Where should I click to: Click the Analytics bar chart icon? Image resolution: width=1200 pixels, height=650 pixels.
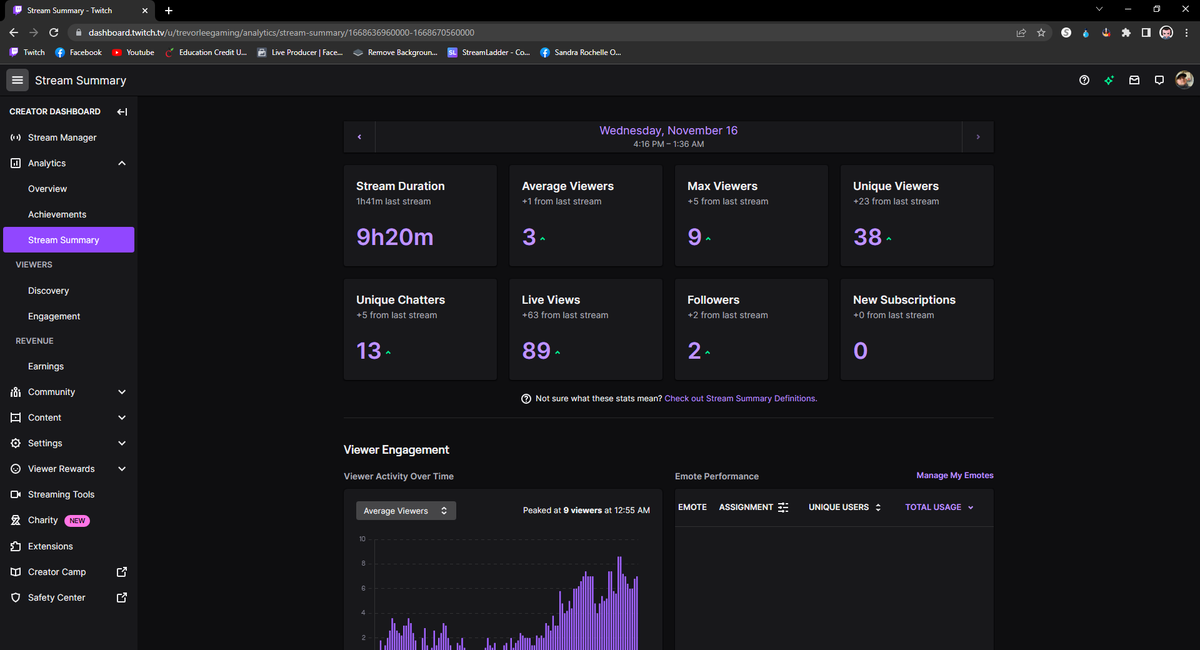[16, 163]
